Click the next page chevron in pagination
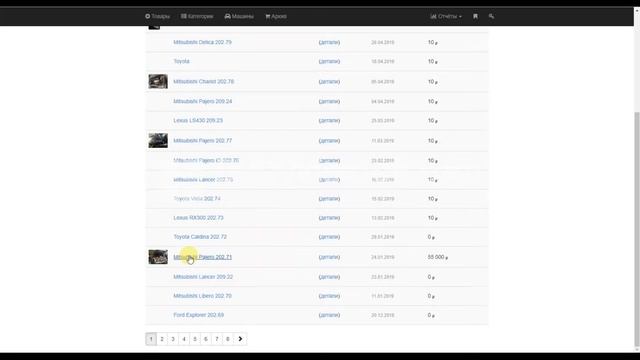The height and width of the screenshot is (360, 640). pyautogui.click(x=240, y=339)
